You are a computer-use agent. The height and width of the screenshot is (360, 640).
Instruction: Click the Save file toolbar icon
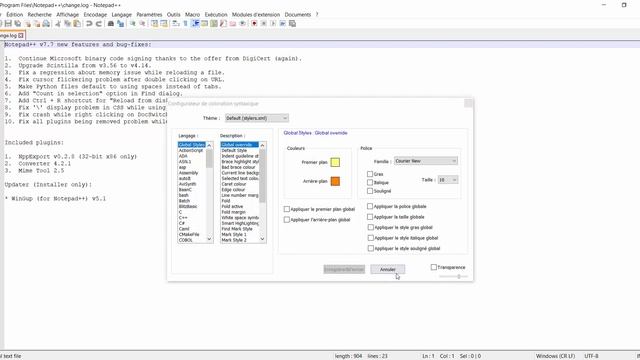point(8,24)
